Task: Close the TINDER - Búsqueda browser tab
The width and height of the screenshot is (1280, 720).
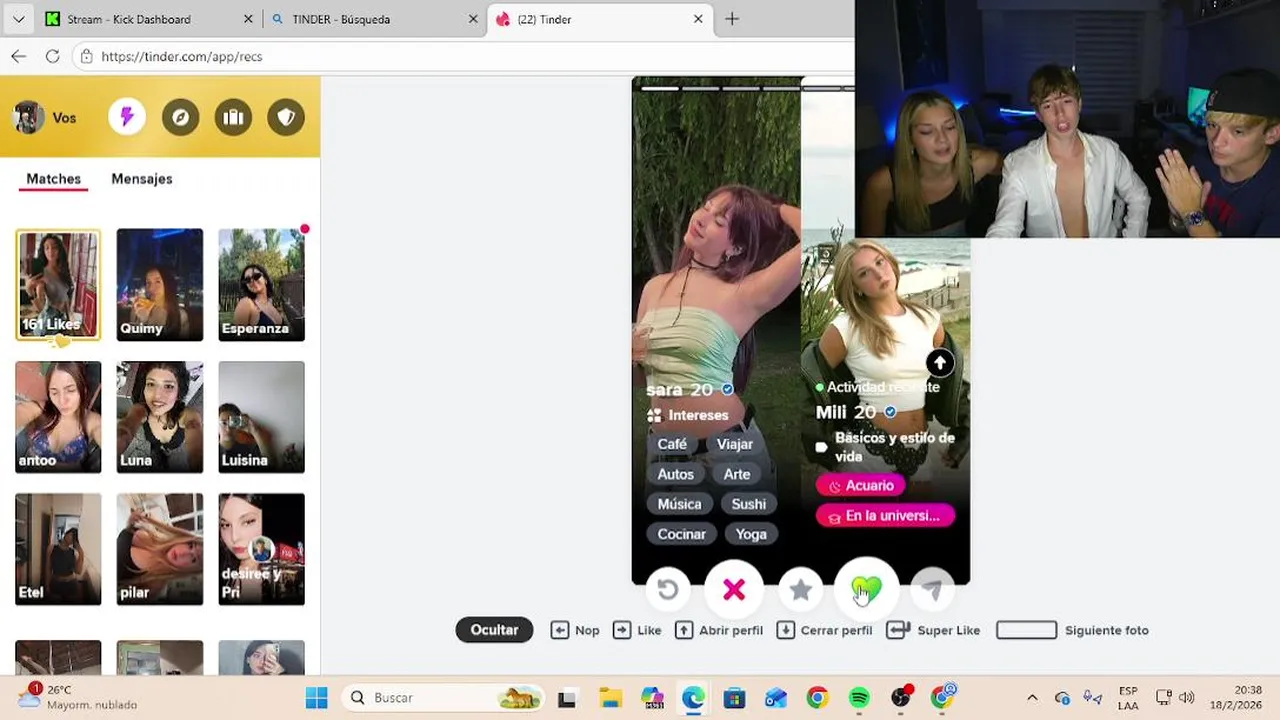Action: 473,19
